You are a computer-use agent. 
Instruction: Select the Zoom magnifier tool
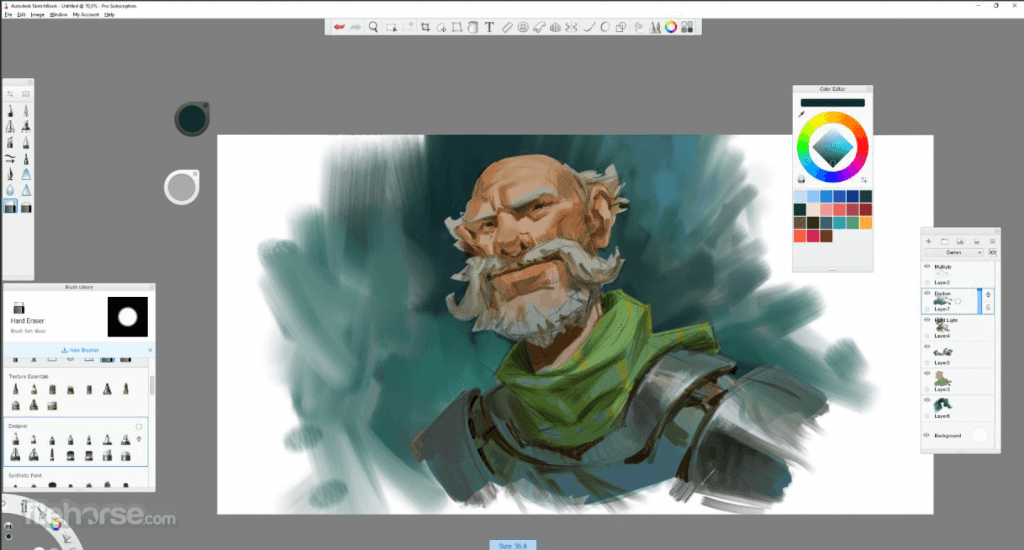click(373, 27)
